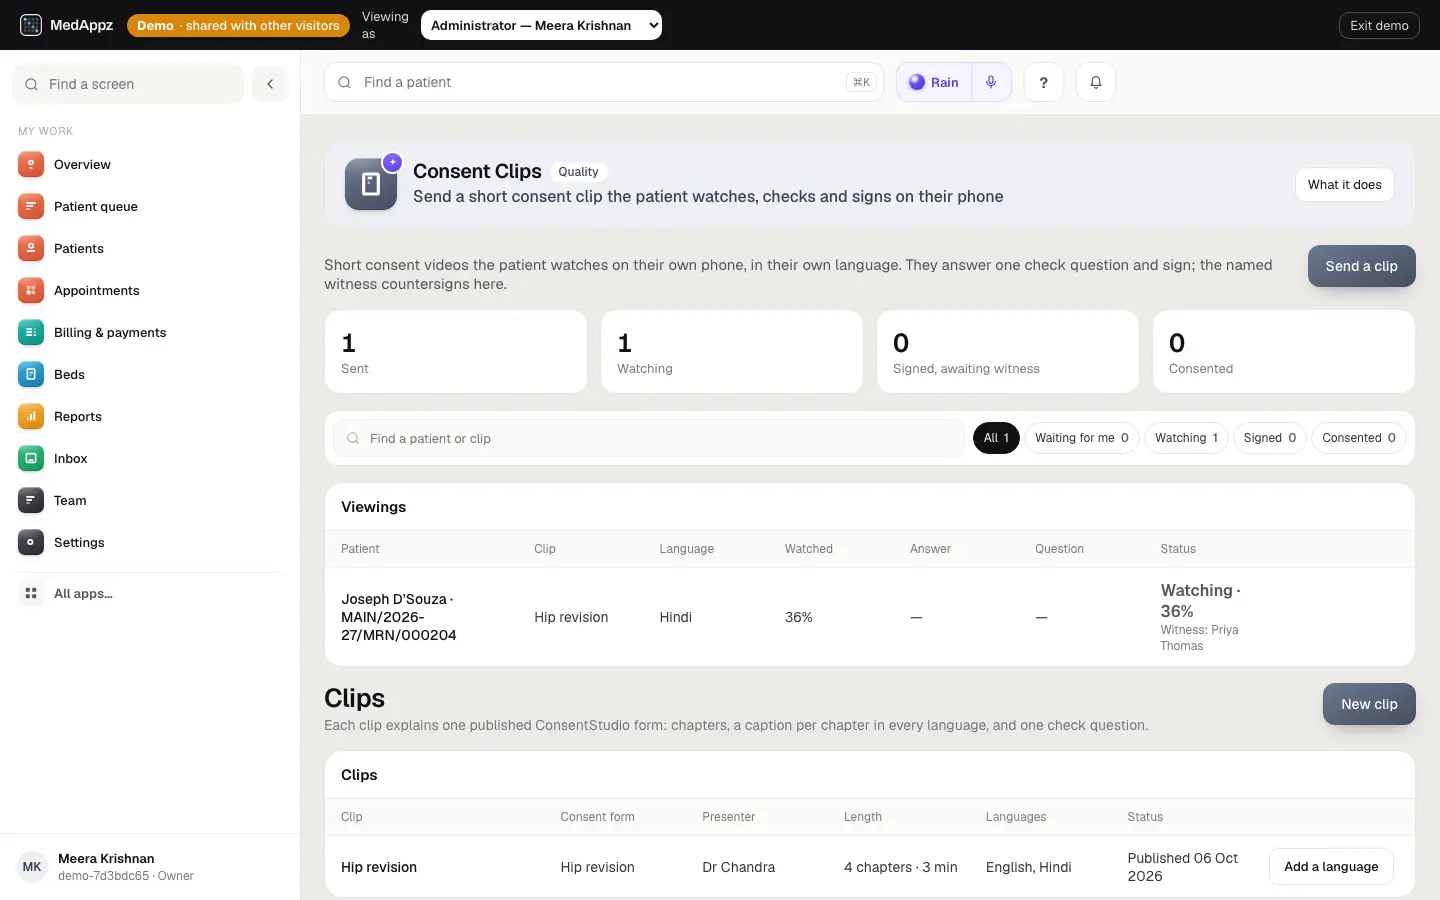
Task: Show All apps grid
Action: coord(150,593)
